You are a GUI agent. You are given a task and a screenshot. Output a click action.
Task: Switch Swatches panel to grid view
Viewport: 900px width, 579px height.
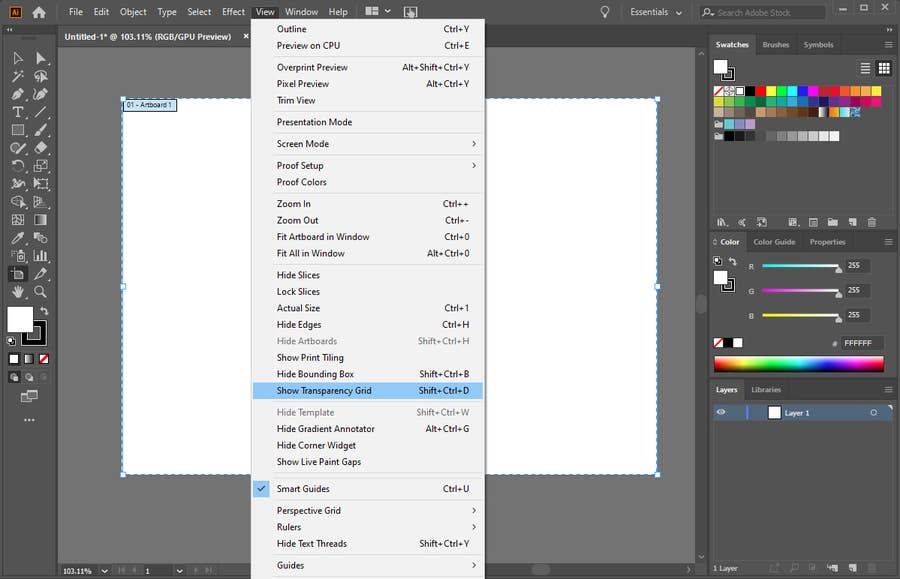click(884, 68)
